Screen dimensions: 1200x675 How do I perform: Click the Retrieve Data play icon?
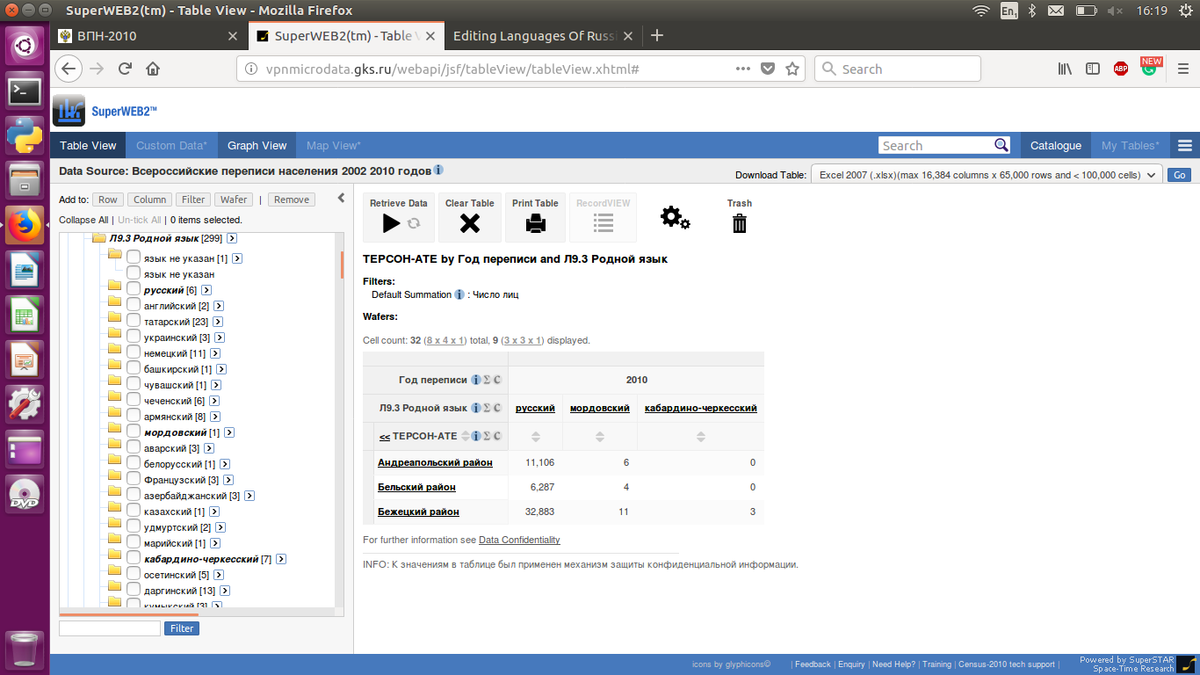click(x=391, y=224)
